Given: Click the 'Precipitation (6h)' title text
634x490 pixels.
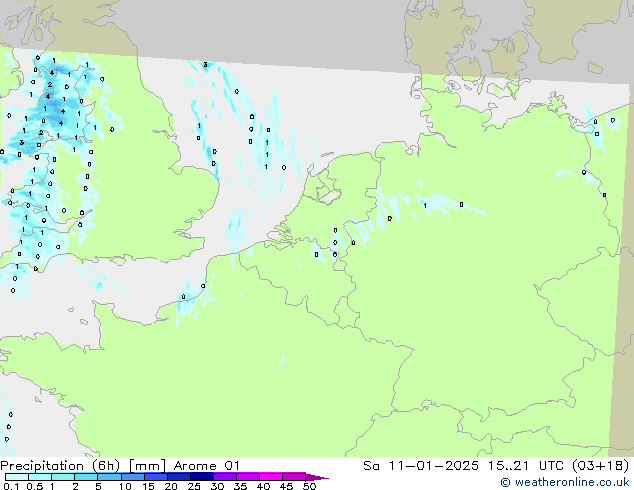Looking at the screenshot, I should [x=60, y=466].
